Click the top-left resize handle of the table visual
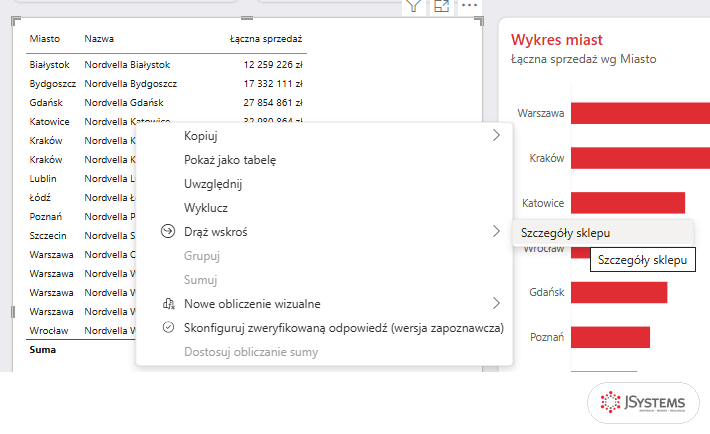The image size is (710, 434). coord(16,21)
